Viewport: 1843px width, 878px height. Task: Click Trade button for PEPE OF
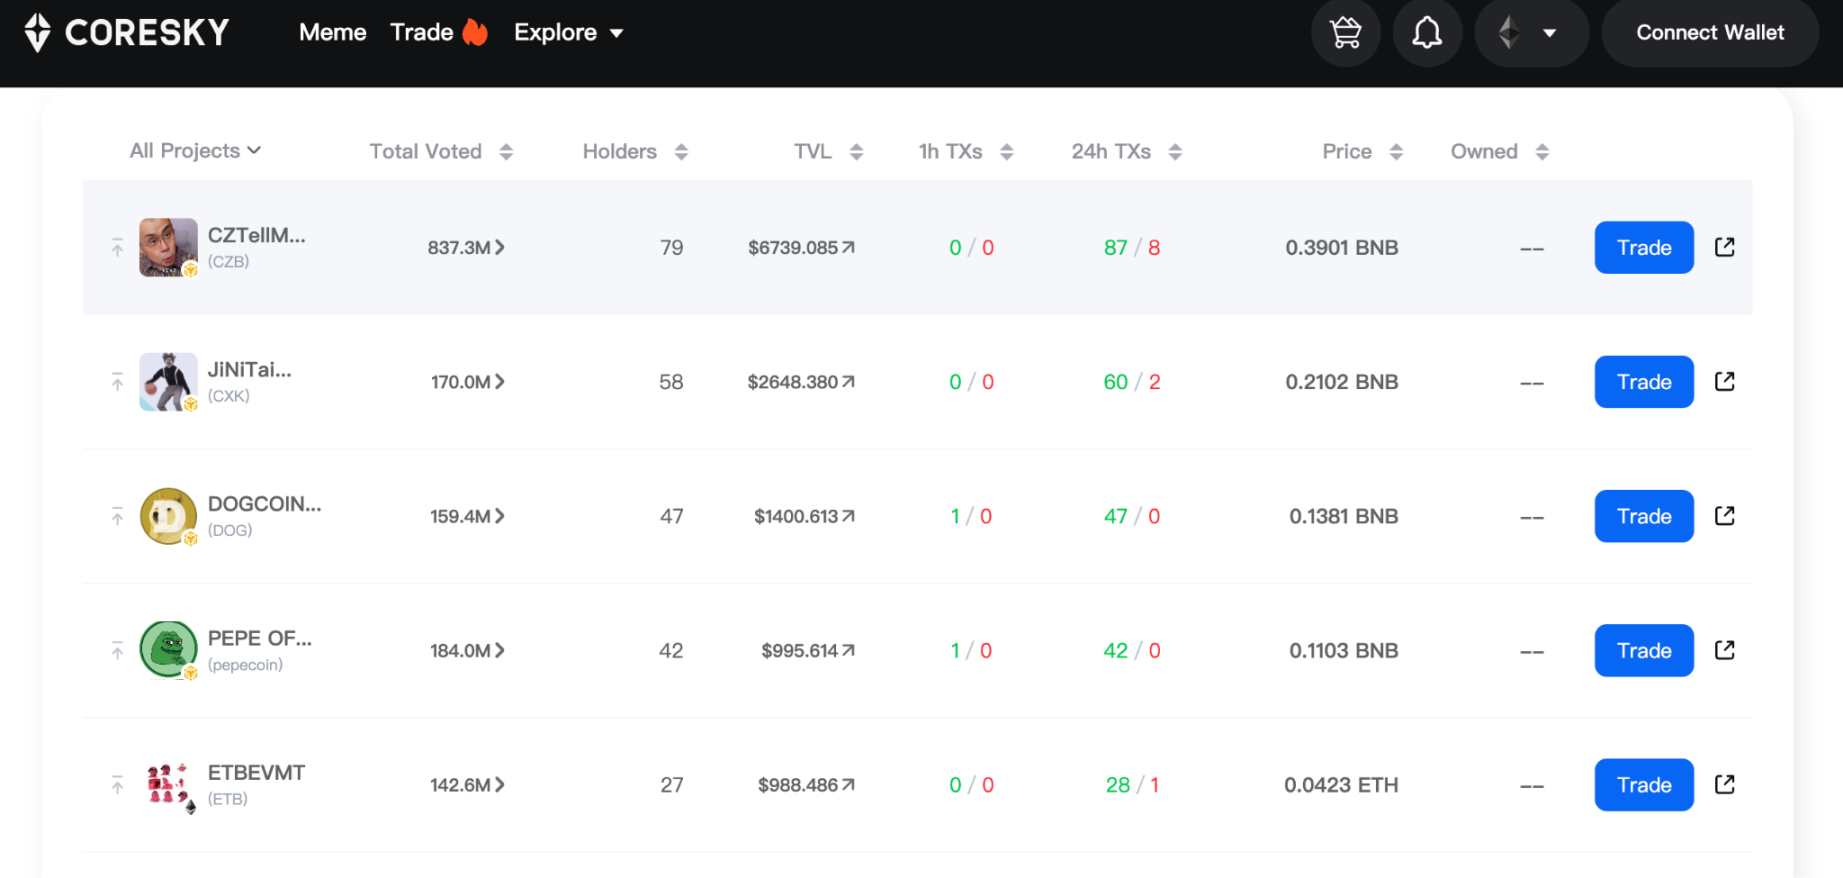(1643, 651)
